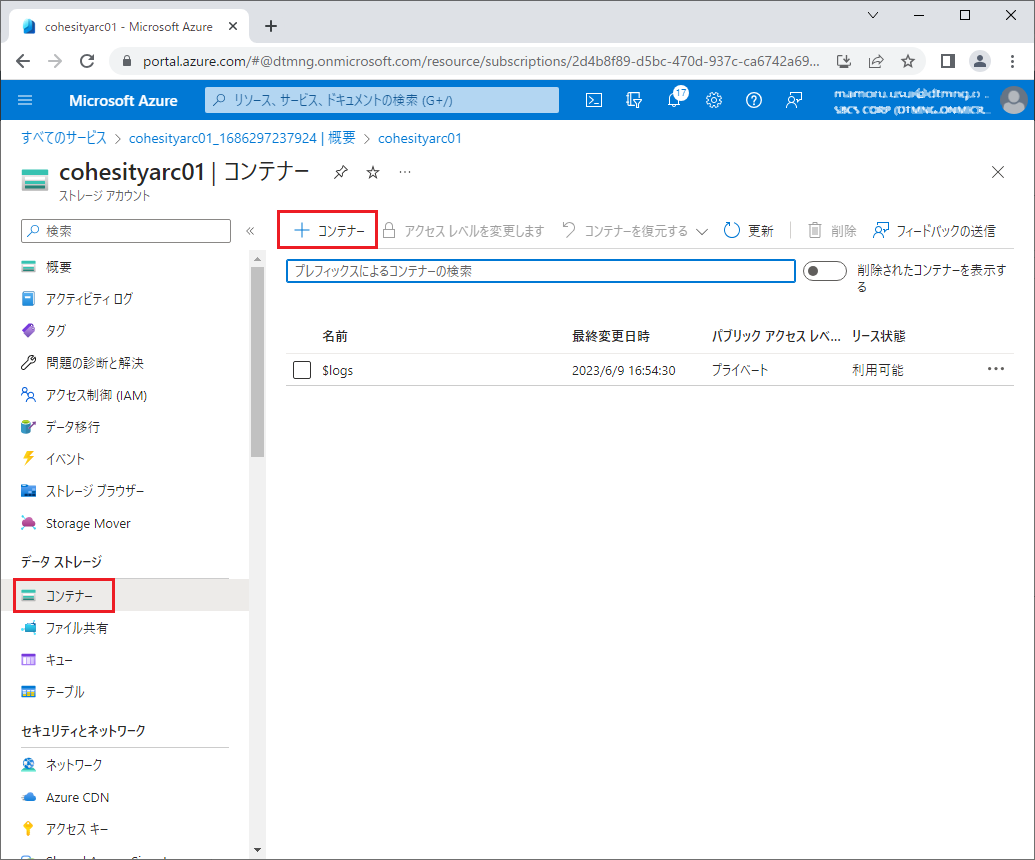Click the 削除 delete button
Viewport: 1035px width, 860px height.
point(832,231)
